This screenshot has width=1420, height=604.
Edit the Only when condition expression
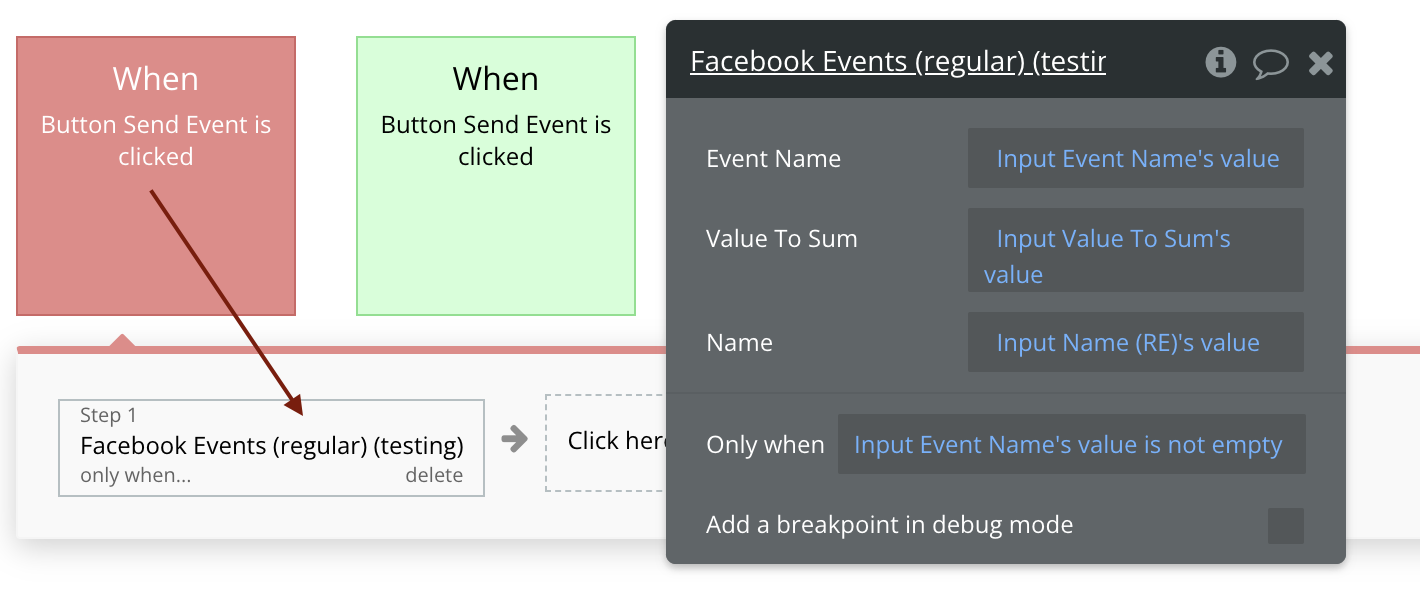click(1071, 444)
